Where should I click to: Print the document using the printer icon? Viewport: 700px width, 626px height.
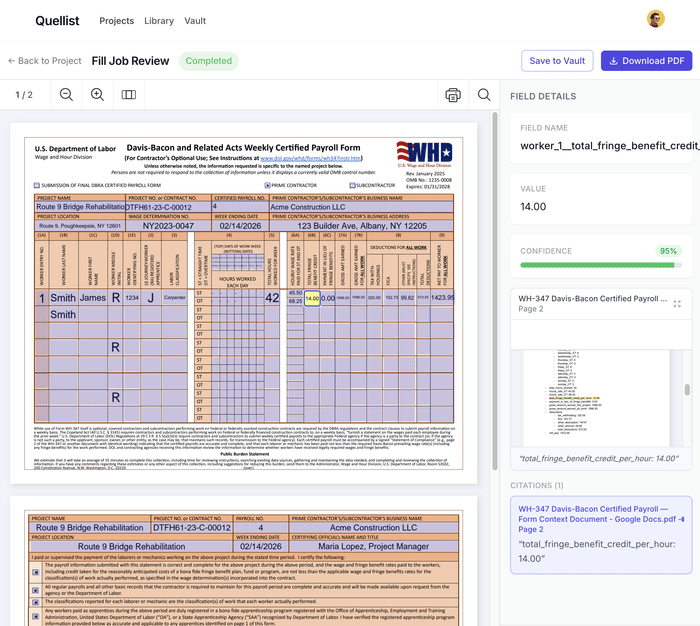[x=453, y=95]
